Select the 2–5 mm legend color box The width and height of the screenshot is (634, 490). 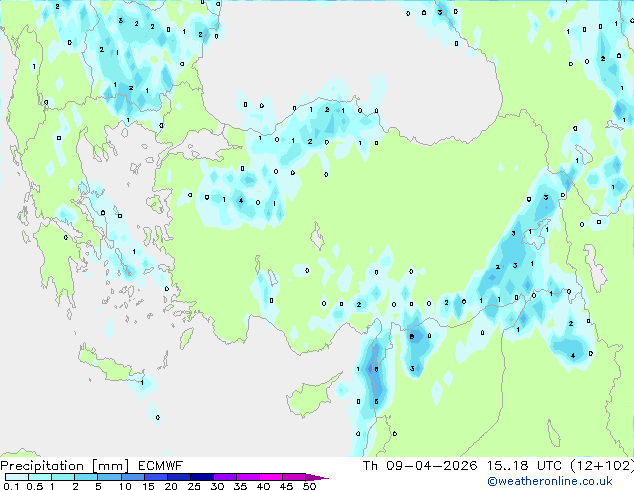pyautogui.click(x=86, y=477)
